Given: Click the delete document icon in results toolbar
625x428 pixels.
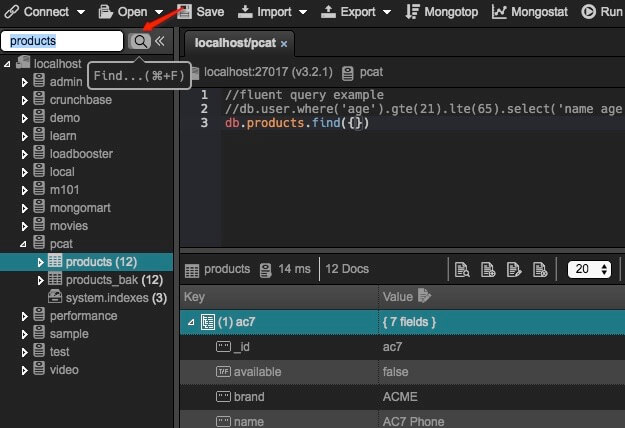Looking at the screenshot, I should pos(540,269).
